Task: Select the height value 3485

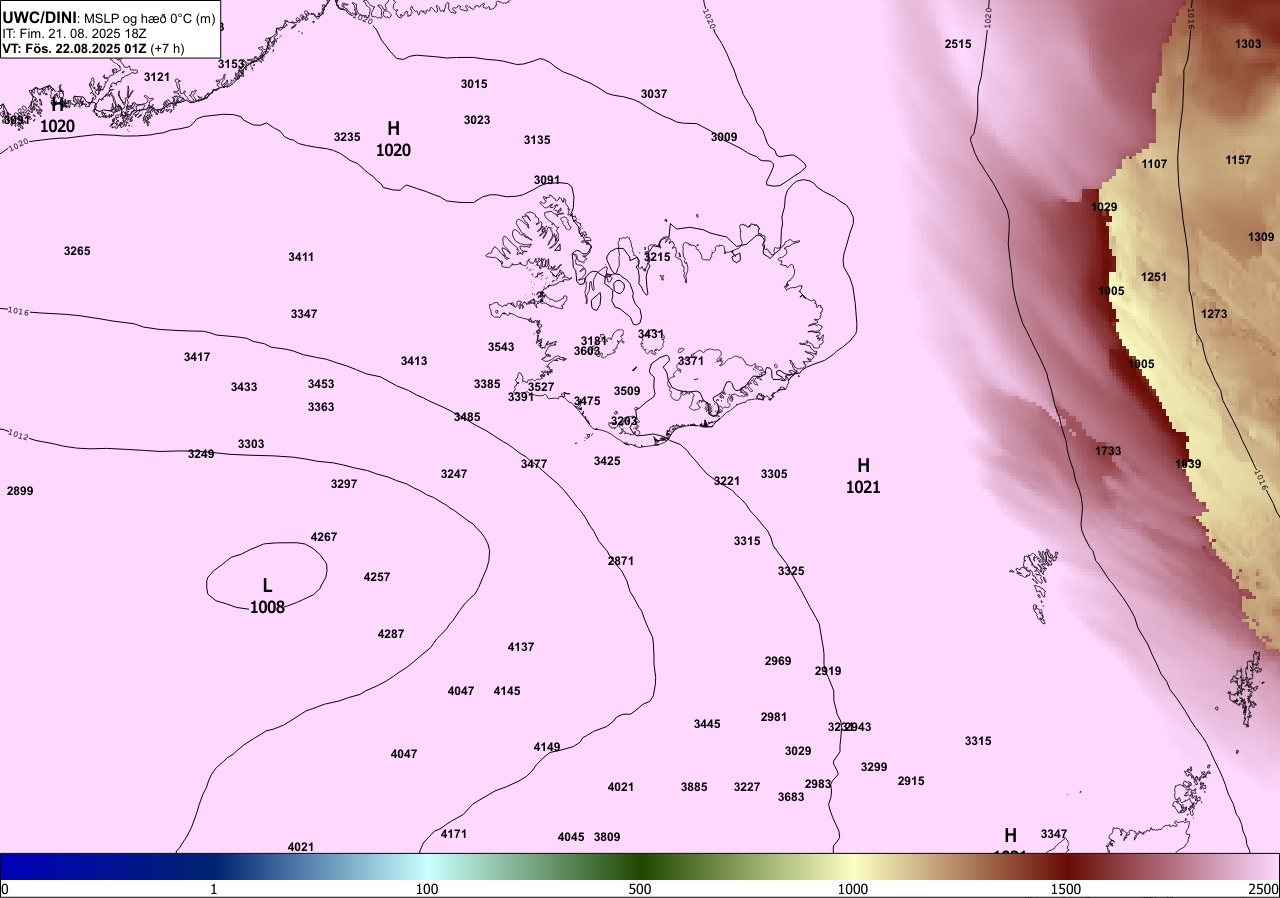Action: point(467,417)
